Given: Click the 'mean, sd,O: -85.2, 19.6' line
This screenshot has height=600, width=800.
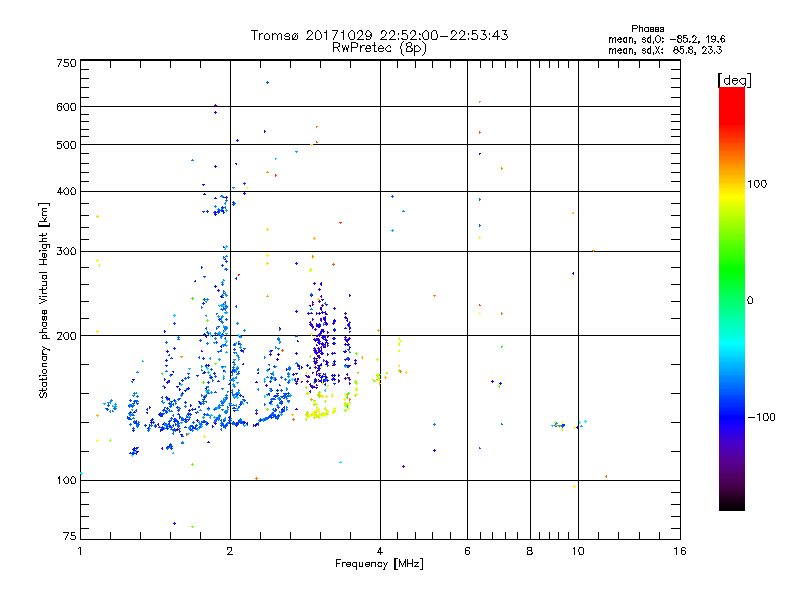Looking at the screenshot, I should click(666, 39).
